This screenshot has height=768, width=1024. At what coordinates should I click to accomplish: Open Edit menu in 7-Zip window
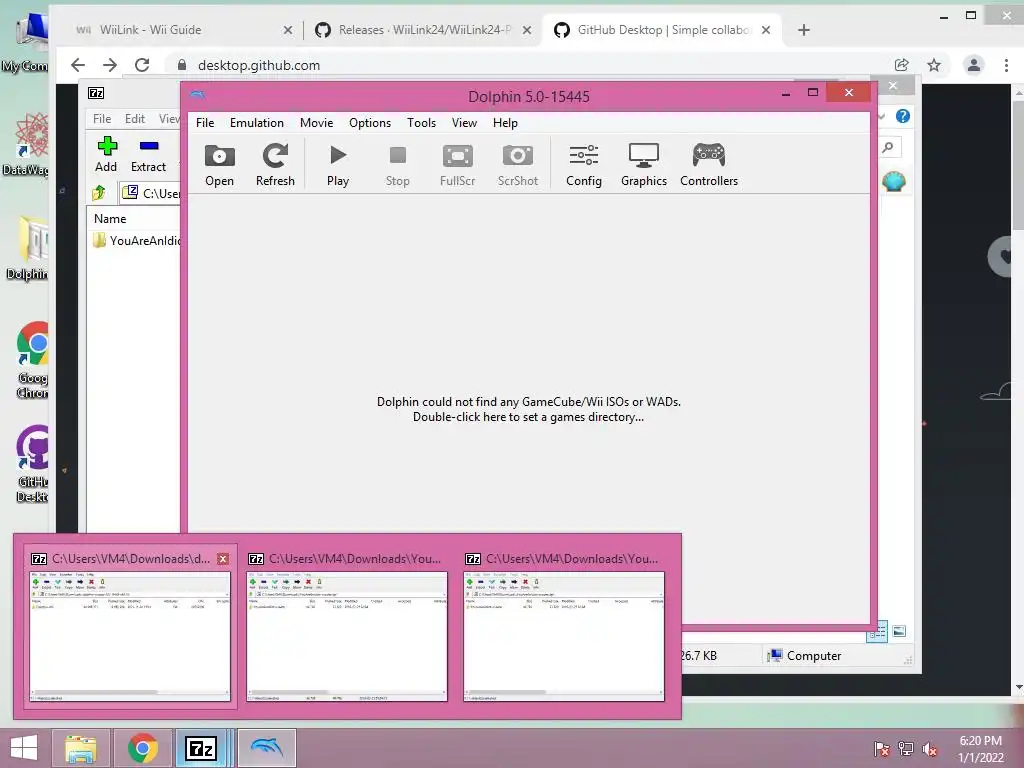[135, 119]
